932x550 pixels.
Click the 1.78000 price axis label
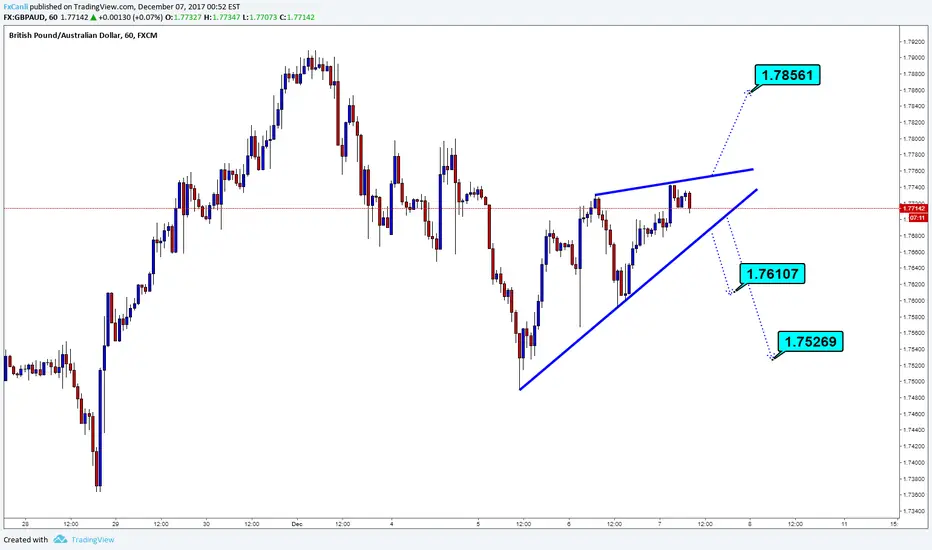click(916, 139)
